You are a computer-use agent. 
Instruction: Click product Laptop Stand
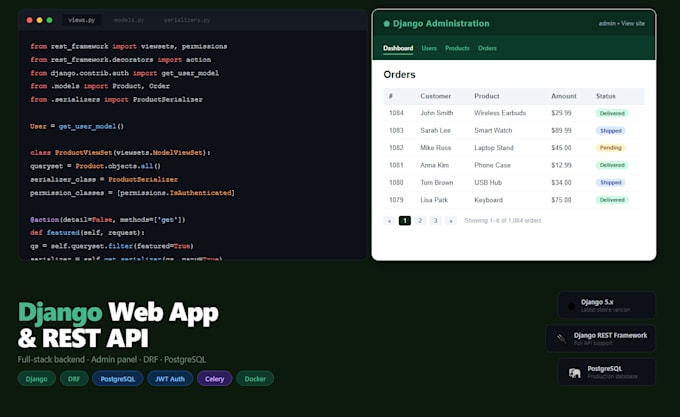pyautogui.click(x=494, y=148)
